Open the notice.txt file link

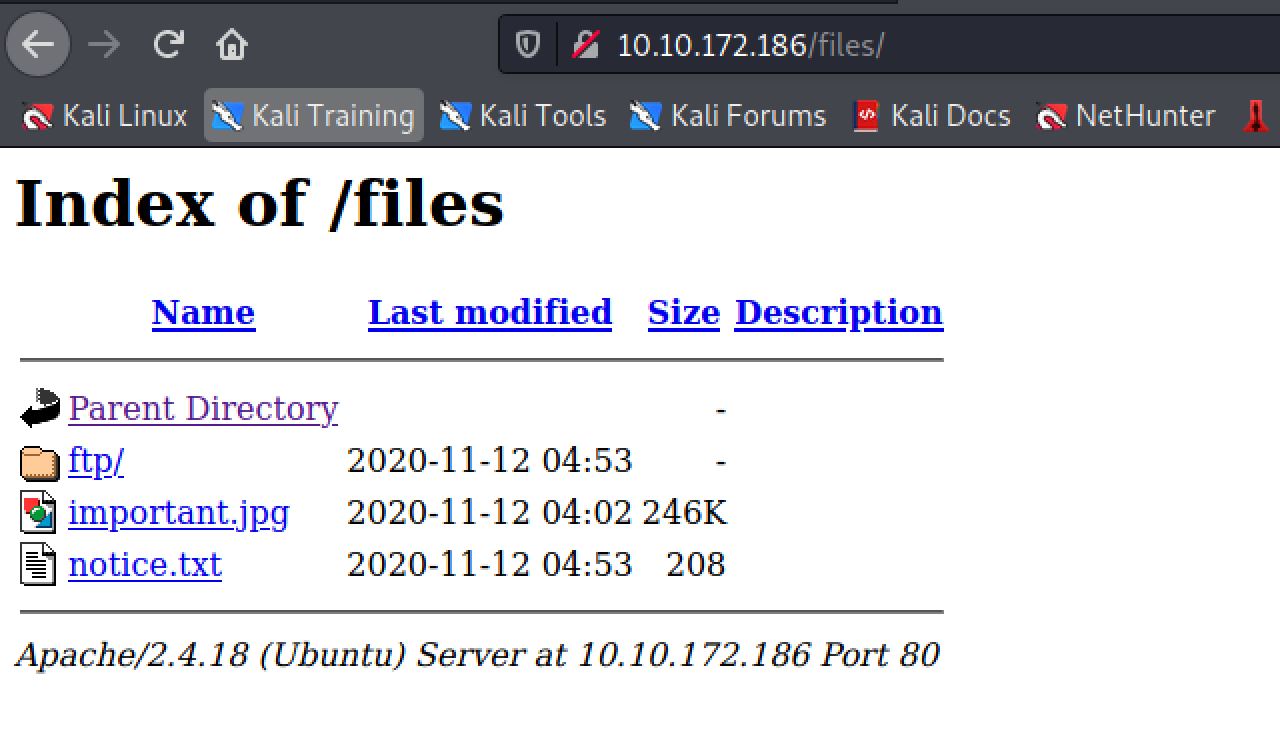click(145, 565)
